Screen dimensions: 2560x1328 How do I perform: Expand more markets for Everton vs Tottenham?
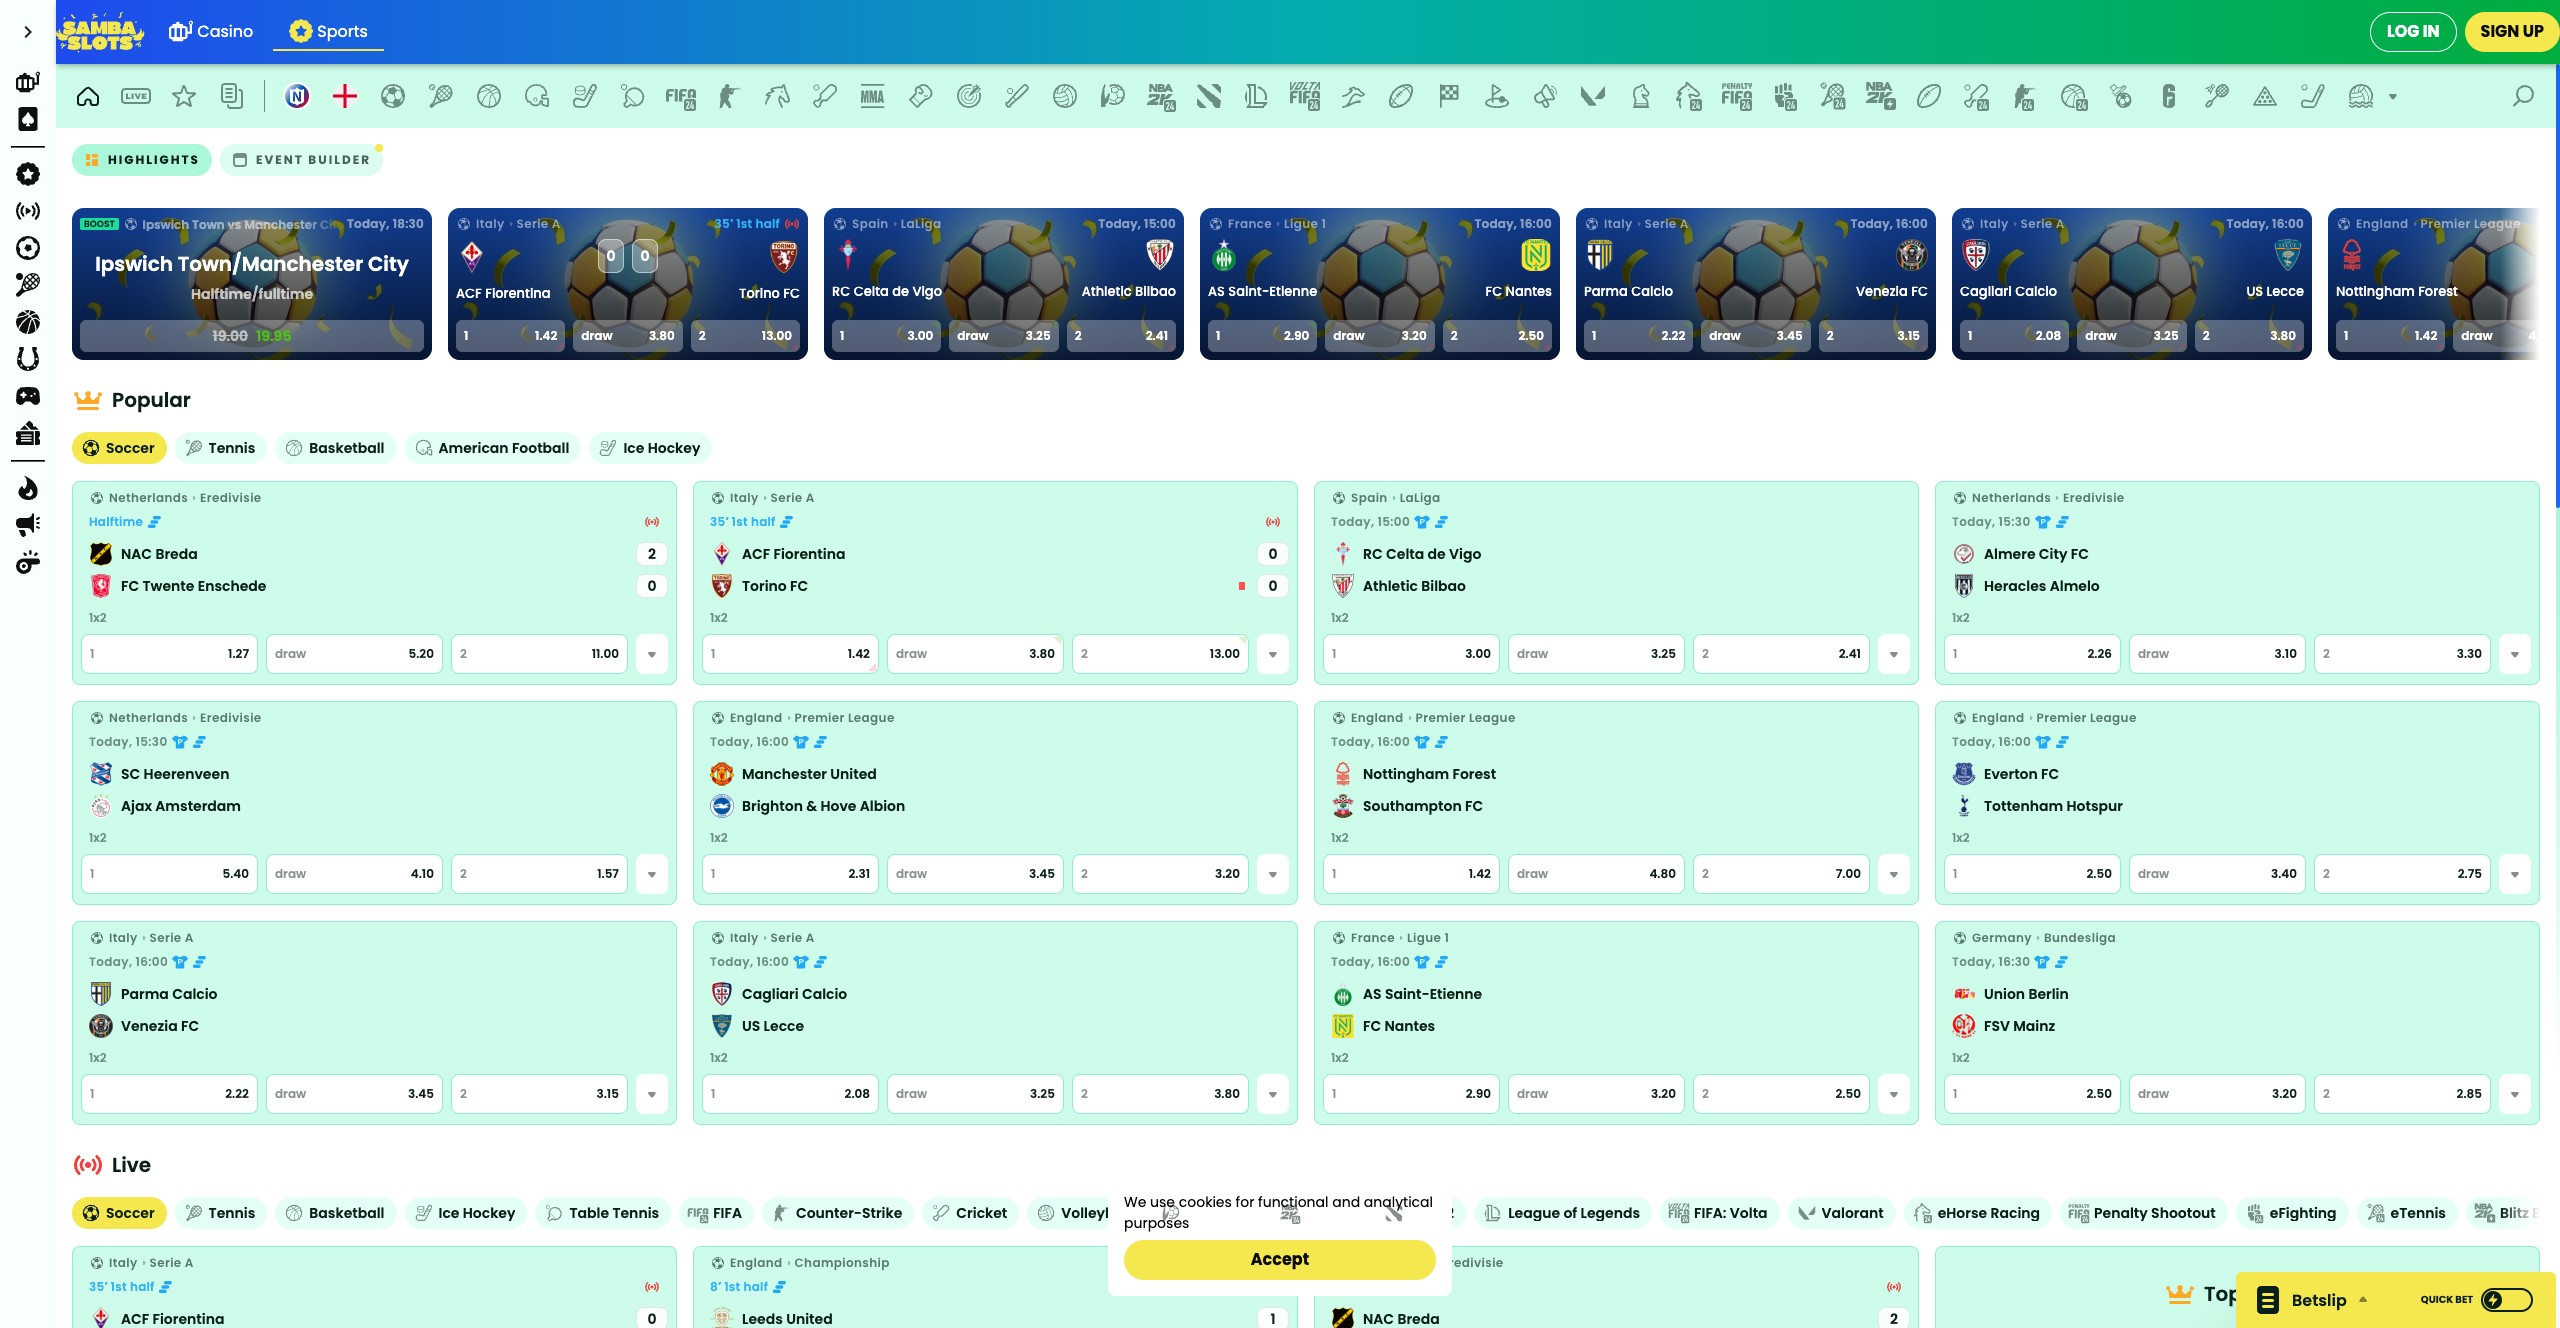pos(2514,874)
